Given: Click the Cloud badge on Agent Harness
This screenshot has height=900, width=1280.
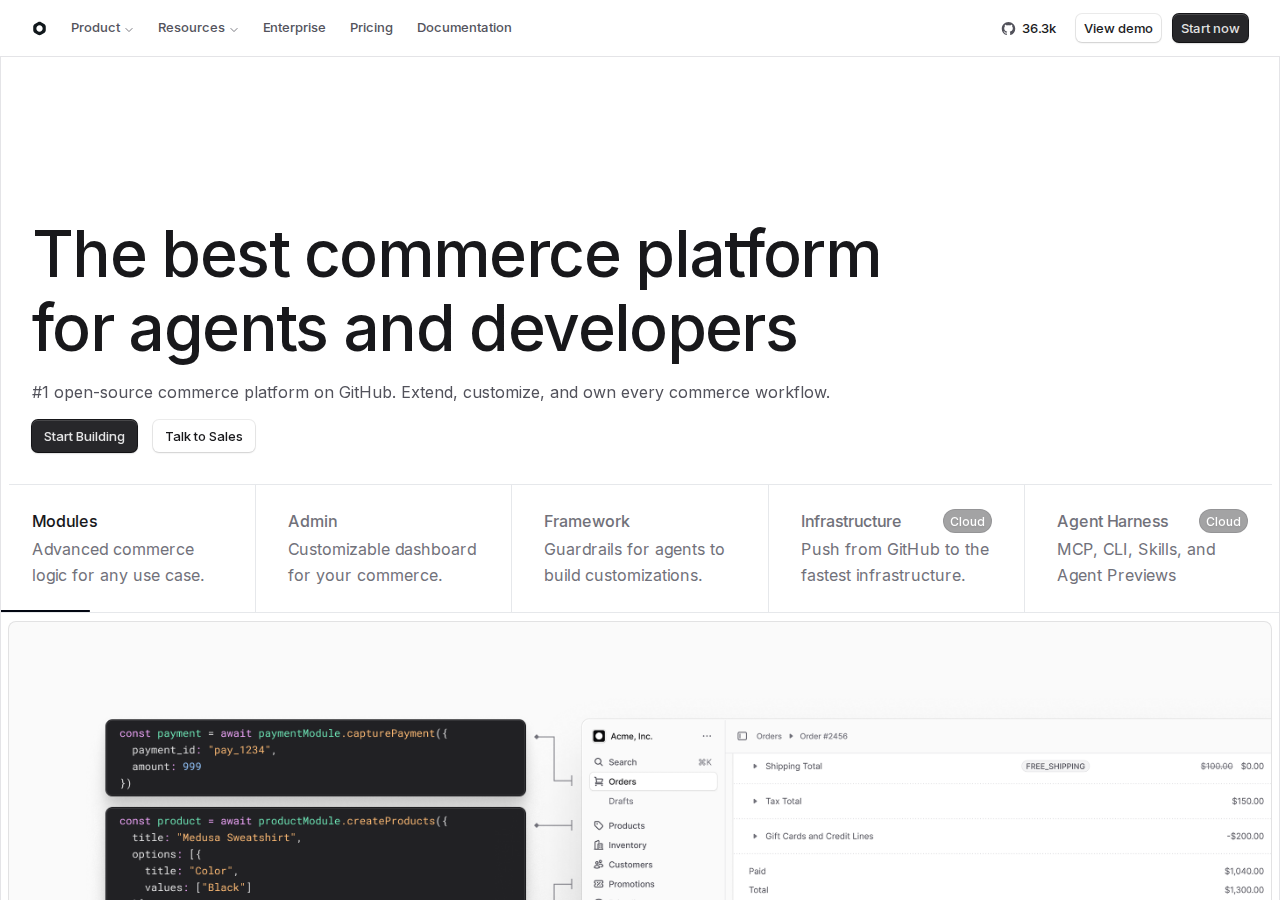Looking at the screenshot, I should click(1223, 521).
